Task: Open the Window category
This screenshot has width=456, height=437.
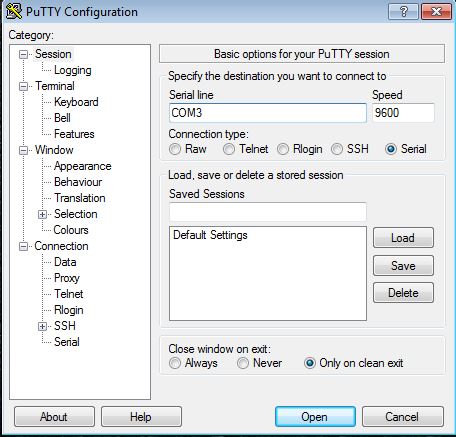Action: (54, 150)
